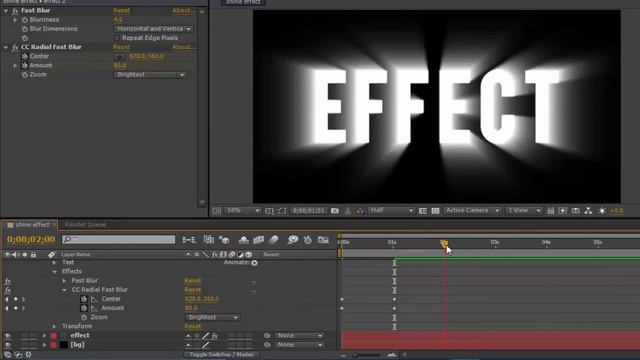Toggle Blurriness stopwatch in Effect Controls
Image resolution: width=640 pixels, height=360 pixels.
pyautogui.click(x=24, y=20)
